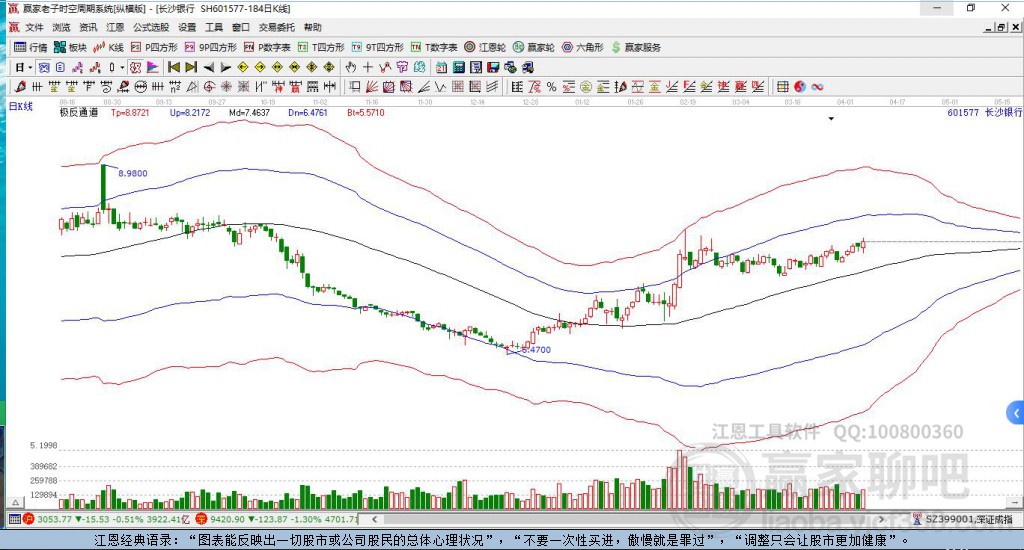Open the 六角形 hexagon tool
The height and width of the screenshot is (550, 1024).
coord(583,47)
